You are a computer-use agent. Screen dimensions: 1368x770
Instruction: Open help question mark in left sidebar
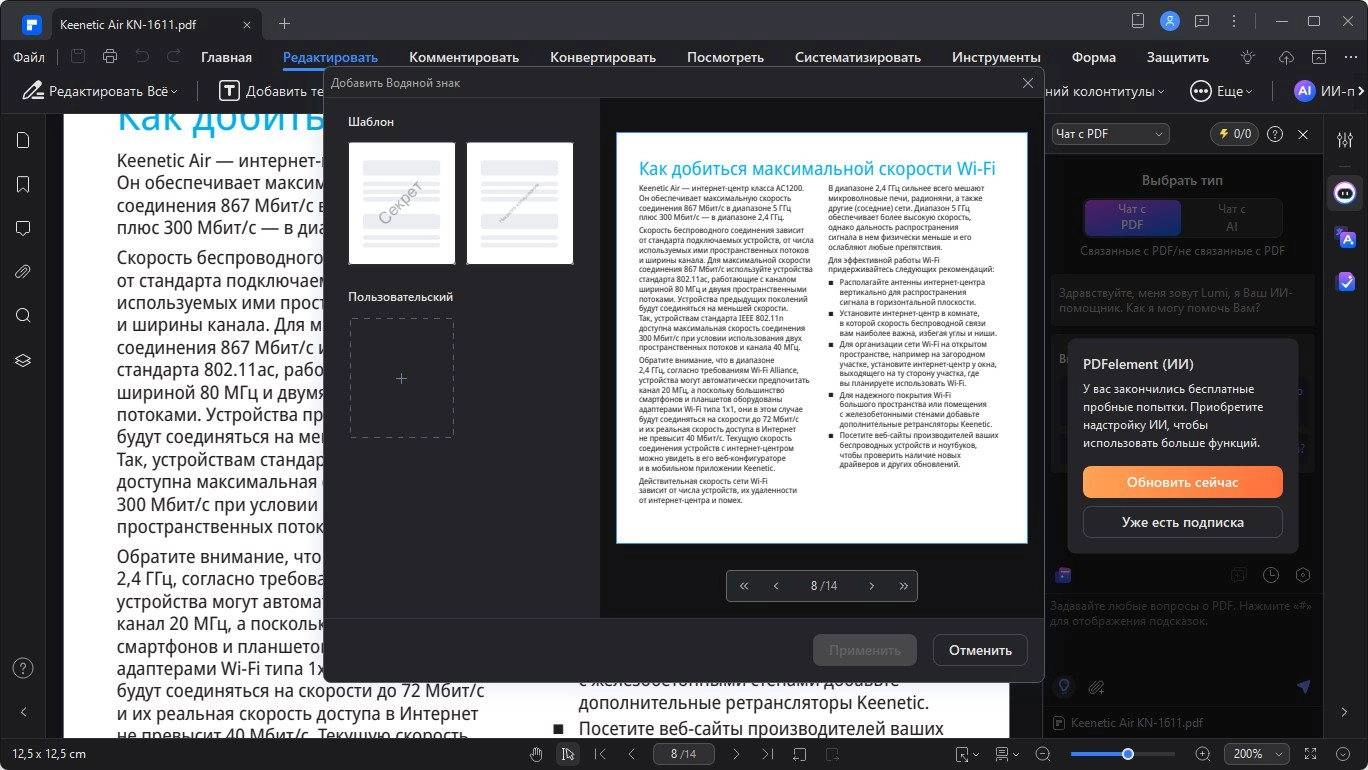23,668
